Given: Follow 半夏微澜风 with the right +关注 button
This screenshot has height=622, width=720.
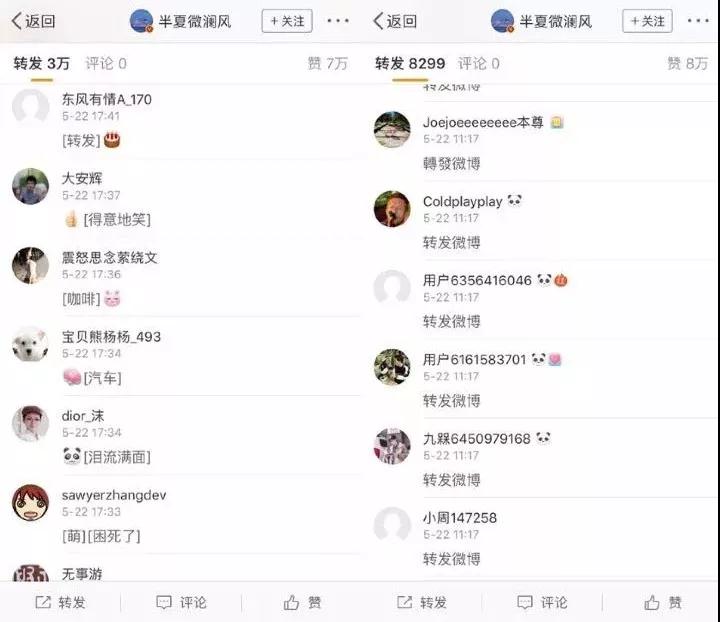Looking at the screenshot, I should click(647, 21).
